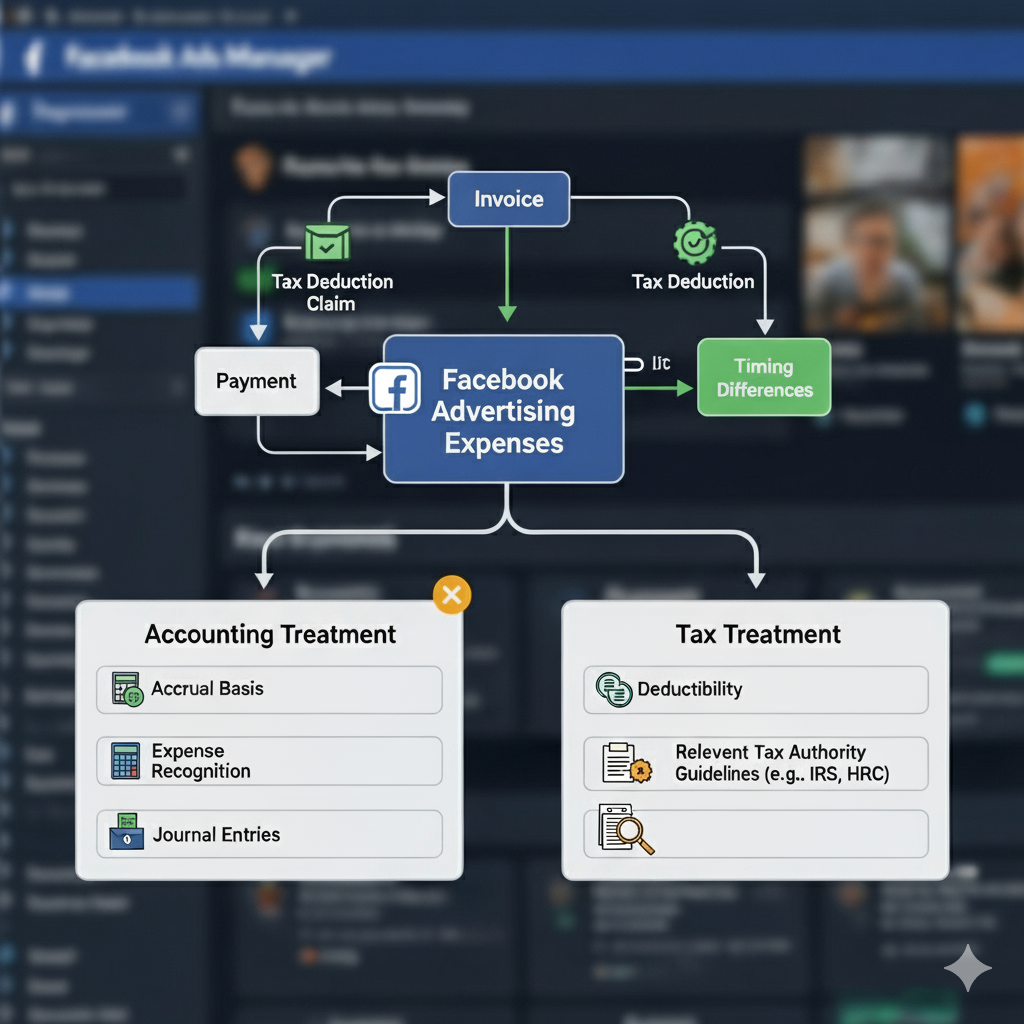Click the green gear checkmark icon
The height and width of the screenshot is (1024, 1024).
pos(695,242)
